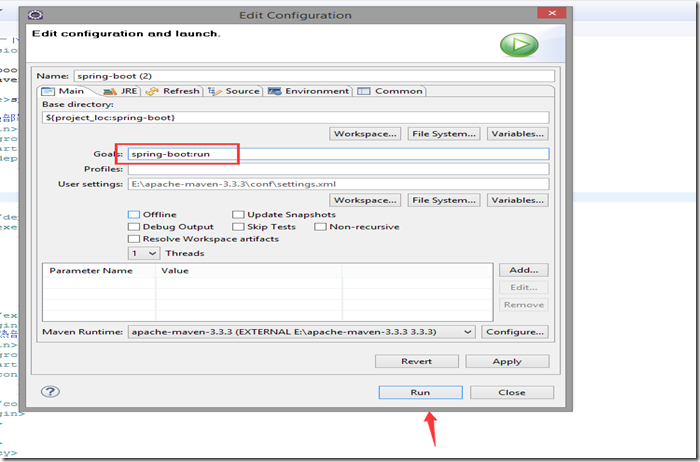Toggle Debug Output checkbox
Screen dimensions: 700x462
tap(134, 227)
